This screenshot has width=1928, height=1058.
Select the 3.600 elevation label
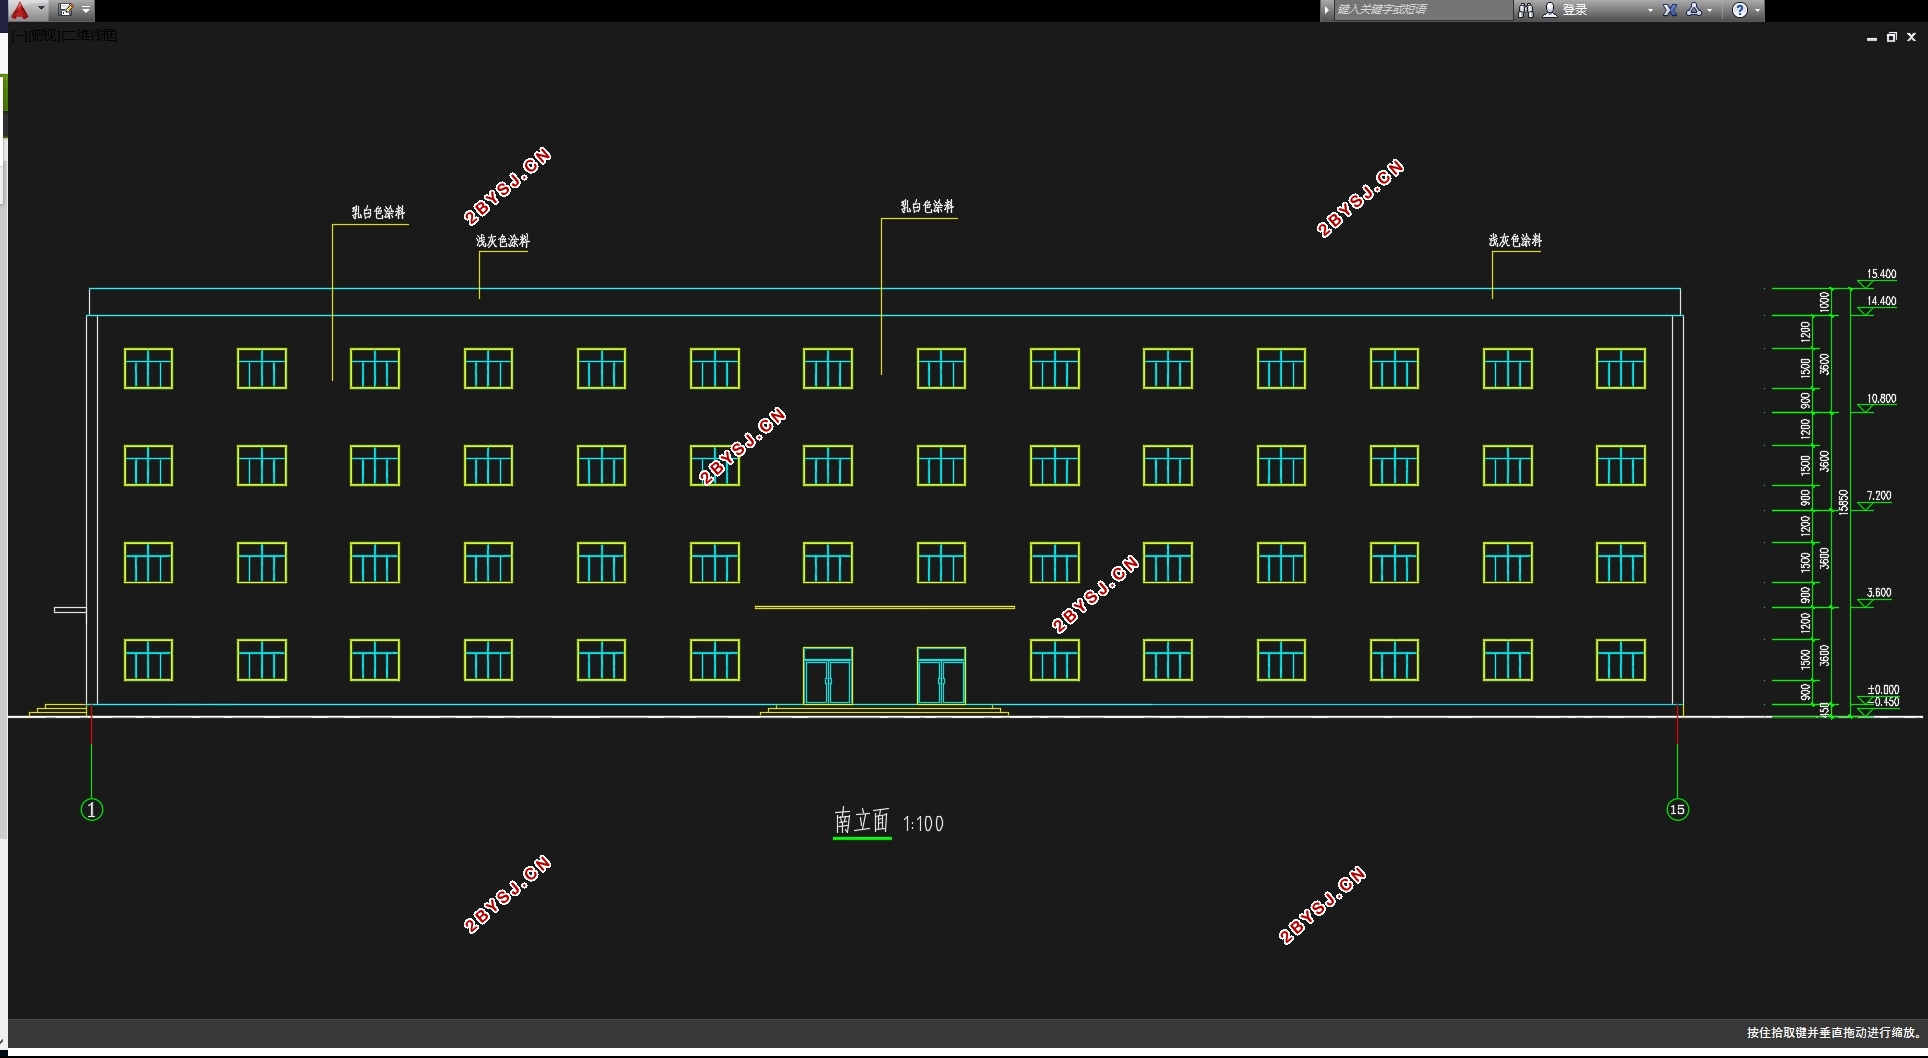click(1879, 593)
